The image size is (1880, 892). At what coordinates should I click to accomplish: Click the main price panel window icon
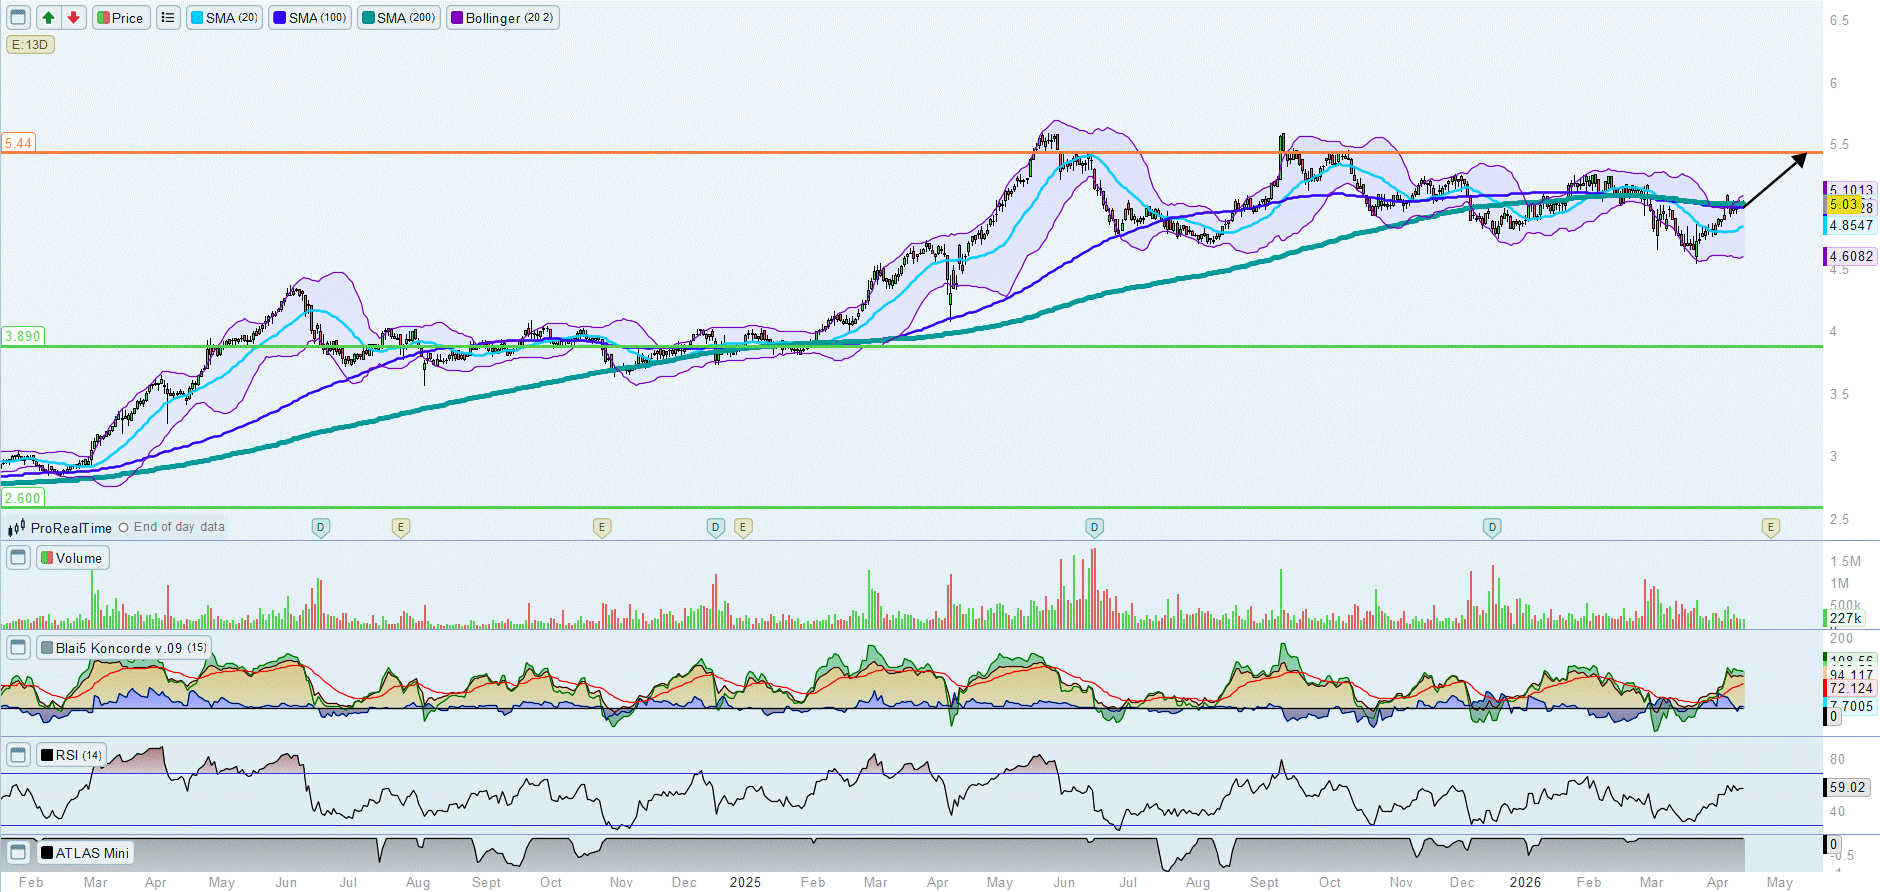(x=18, y=18)
